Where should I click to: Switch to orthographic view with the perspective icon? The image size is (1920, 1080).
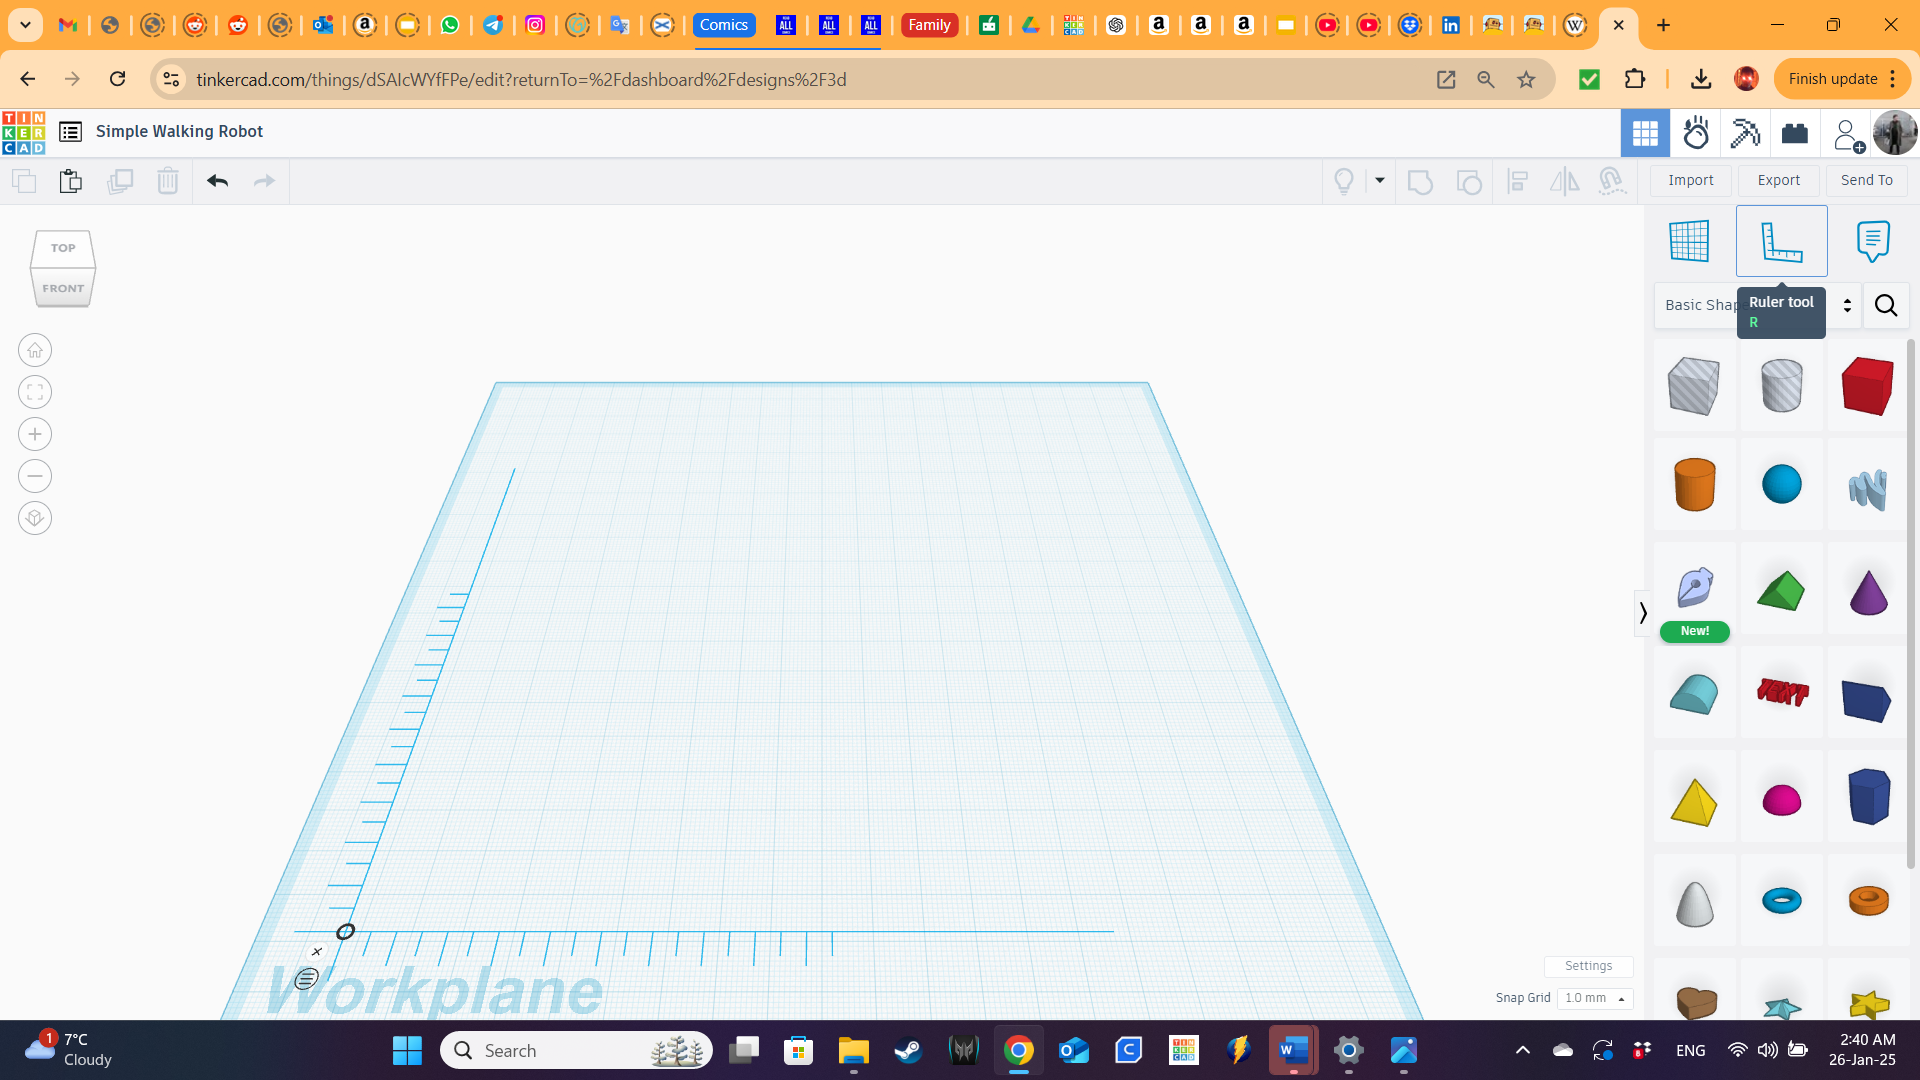[x=34, y=518]
